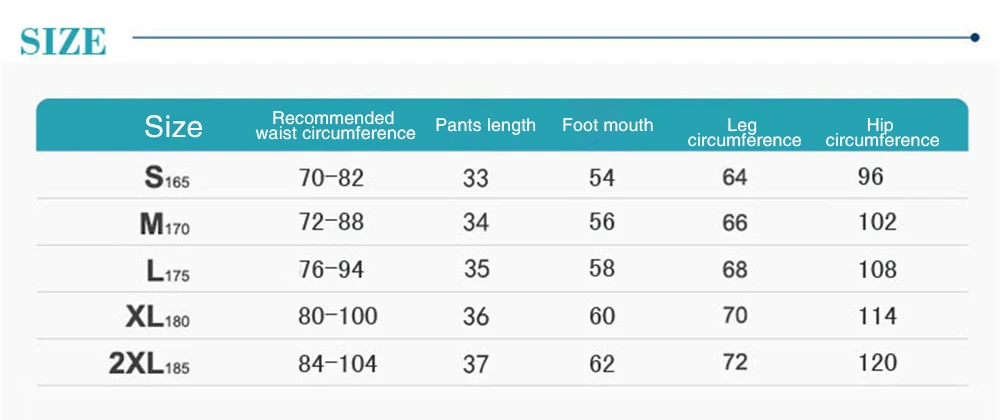Pick the XL 180 size row label

(x=158, y=317)
